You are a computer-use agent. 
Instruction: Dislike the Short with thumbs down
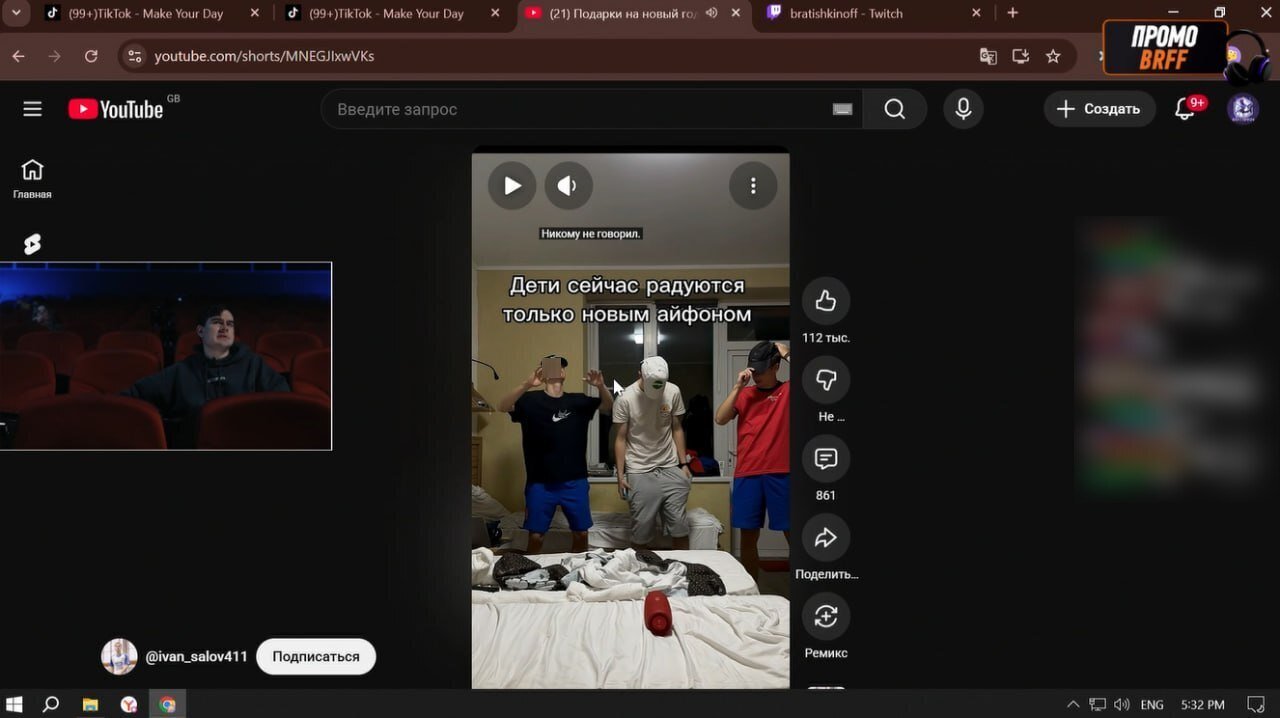(x=825, y=380)
